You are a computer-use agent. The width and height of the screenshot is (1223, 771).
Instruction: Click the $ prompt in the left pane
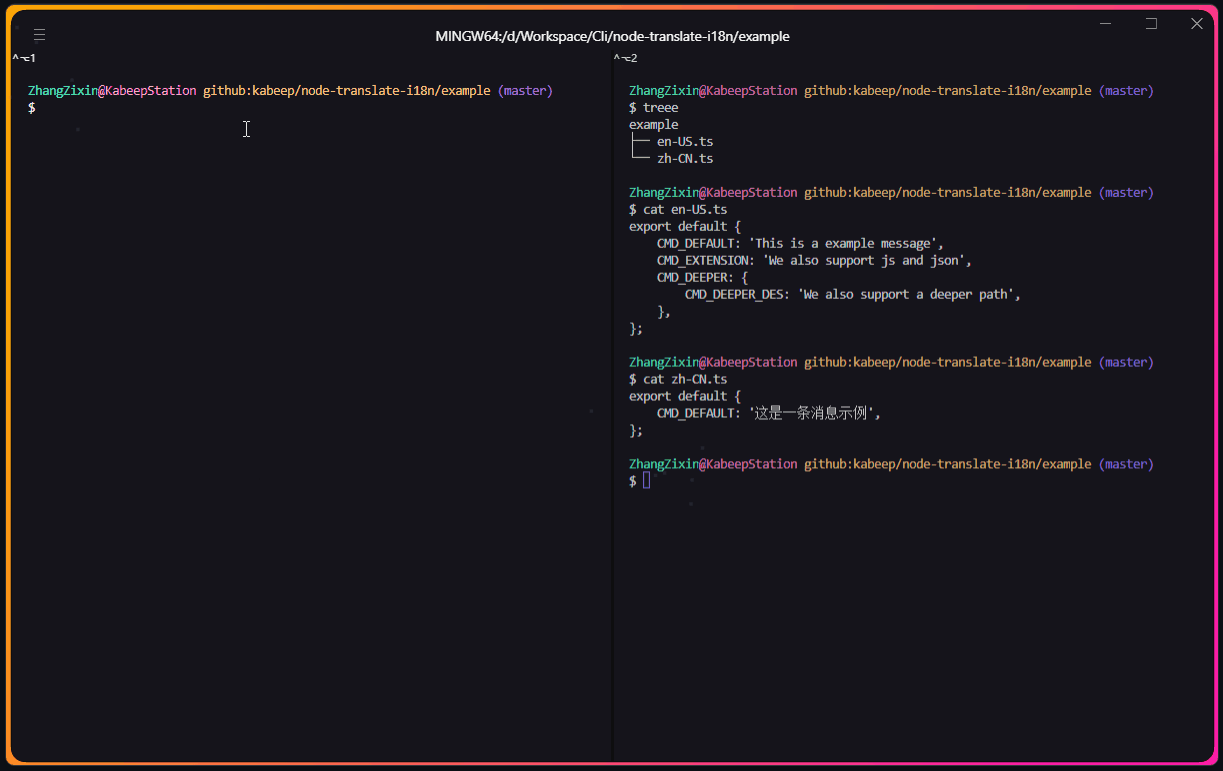tap(32, 108)
